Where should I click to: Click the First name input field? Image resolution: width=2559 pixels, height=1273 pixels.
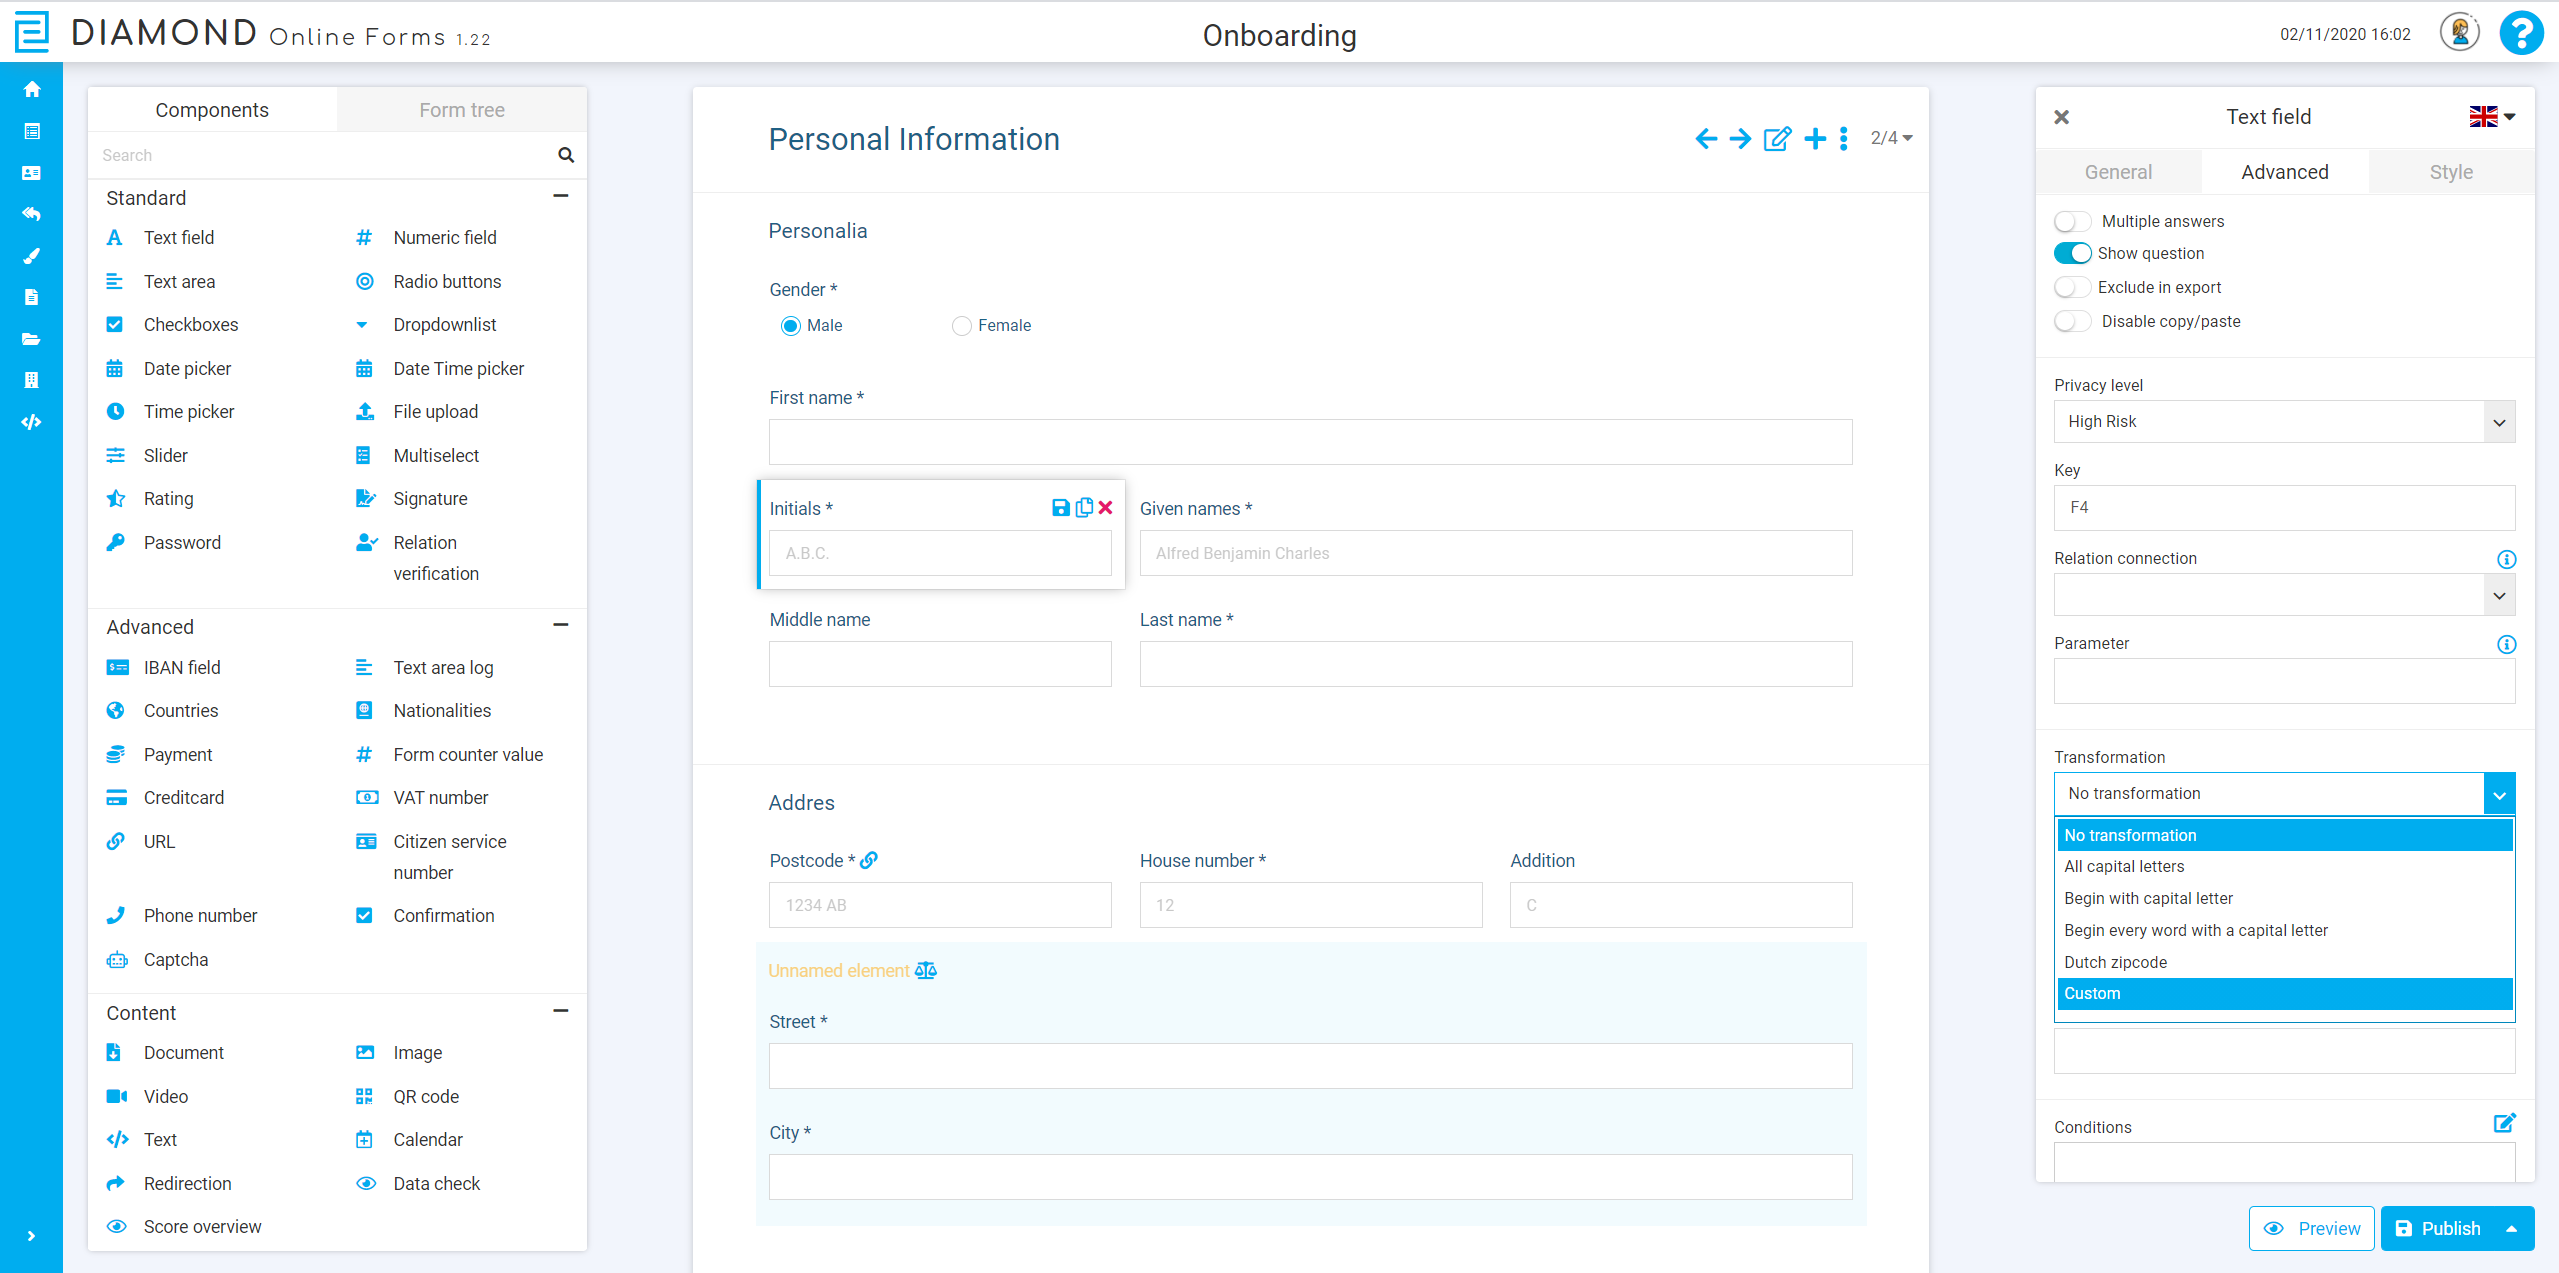coord(1310,442)
